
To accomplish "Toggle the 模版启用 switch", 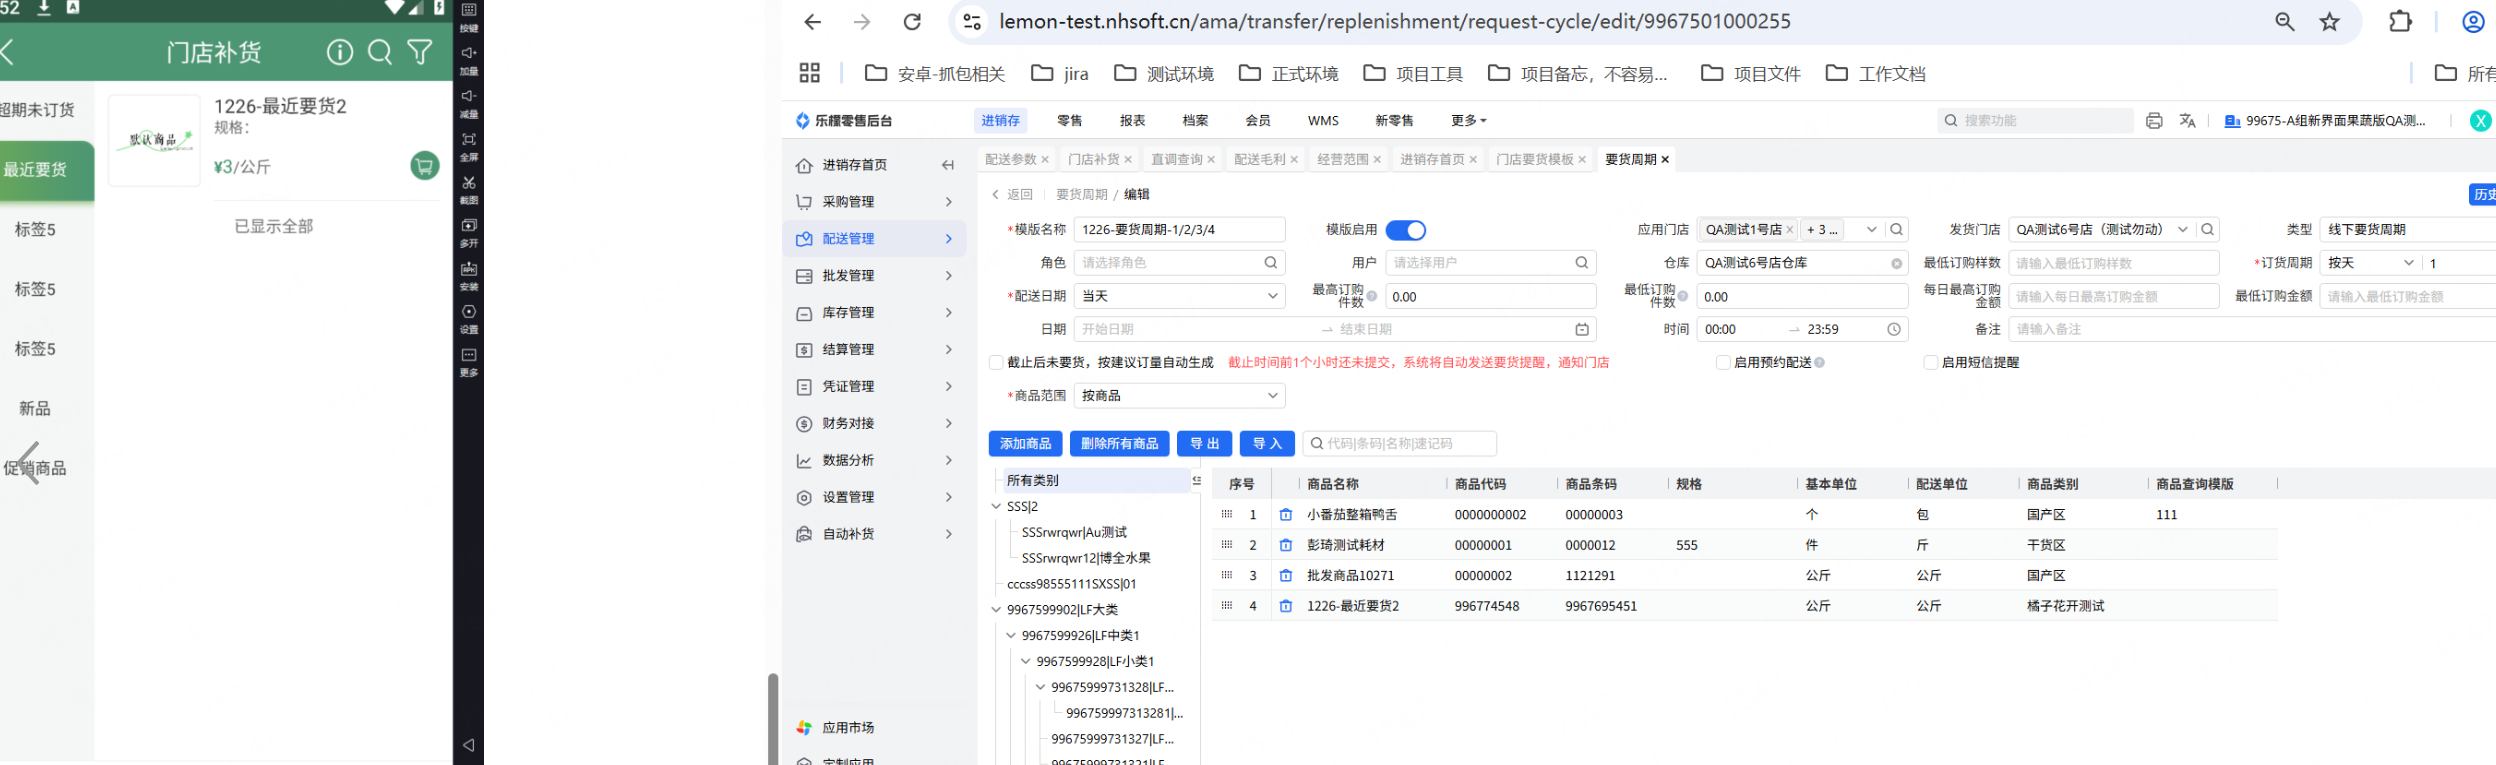I will pyautogui.click(x=1406, y=230).
